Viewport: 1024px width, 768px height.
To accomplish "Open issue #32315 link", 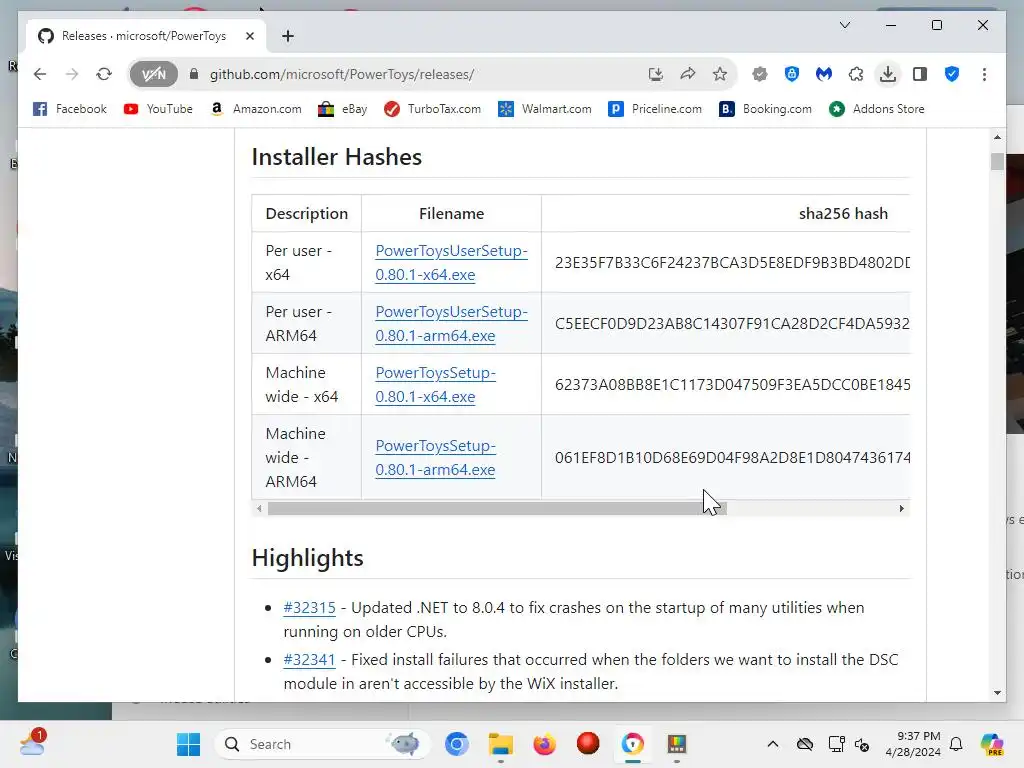I will click(310, 607).
